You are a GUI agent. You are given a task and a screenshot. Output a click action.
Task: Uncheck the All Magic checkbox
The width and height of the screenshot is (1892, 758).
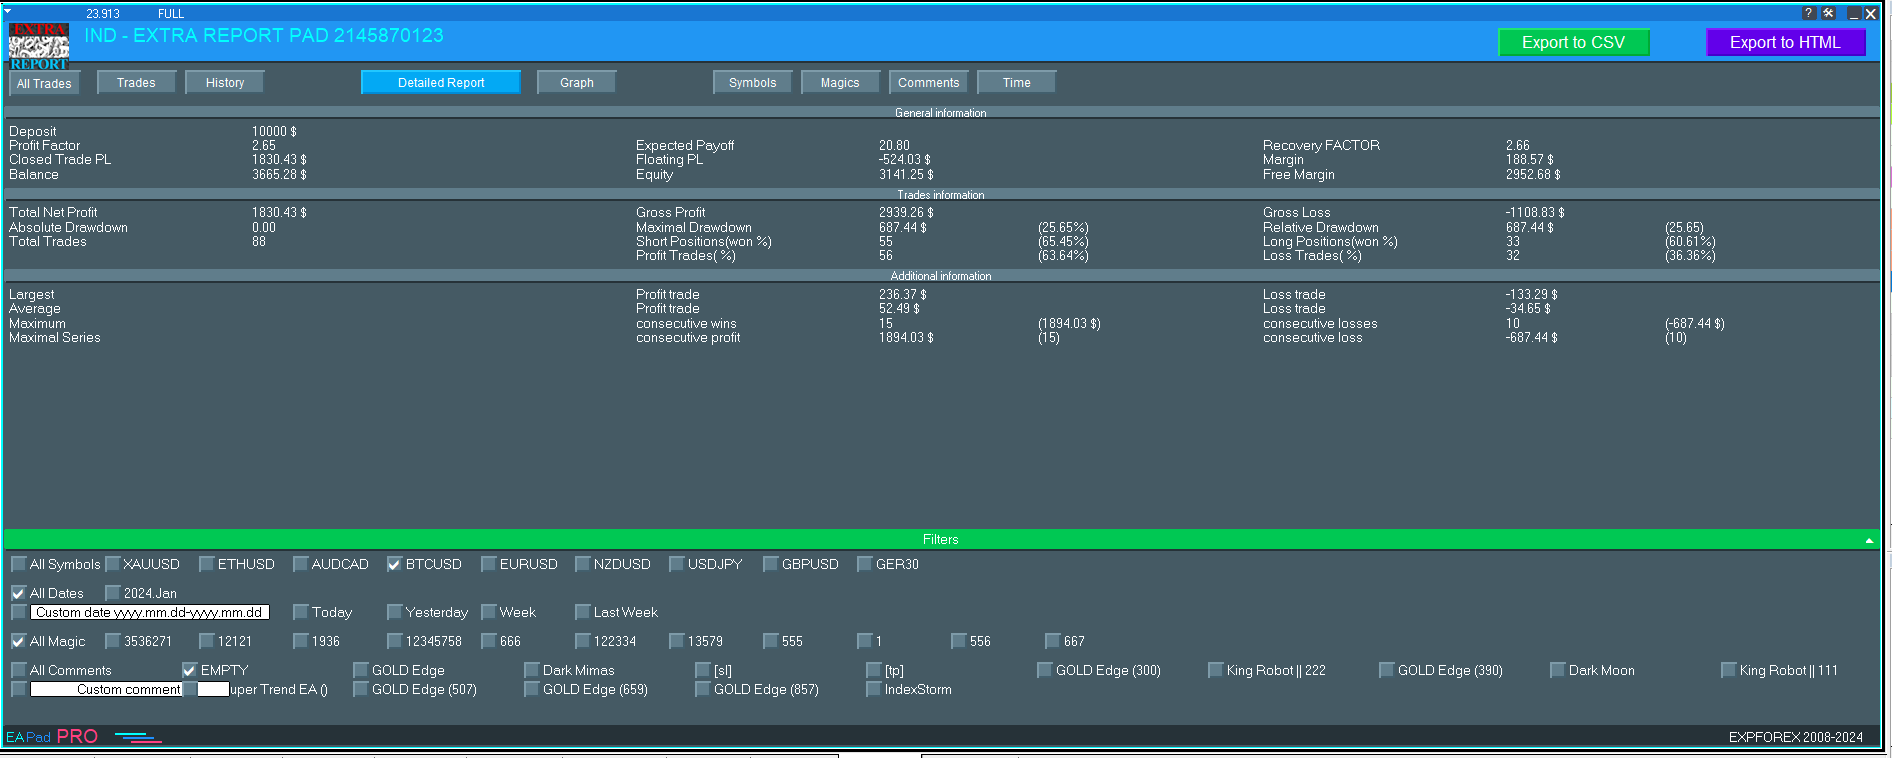click(18, 641)
